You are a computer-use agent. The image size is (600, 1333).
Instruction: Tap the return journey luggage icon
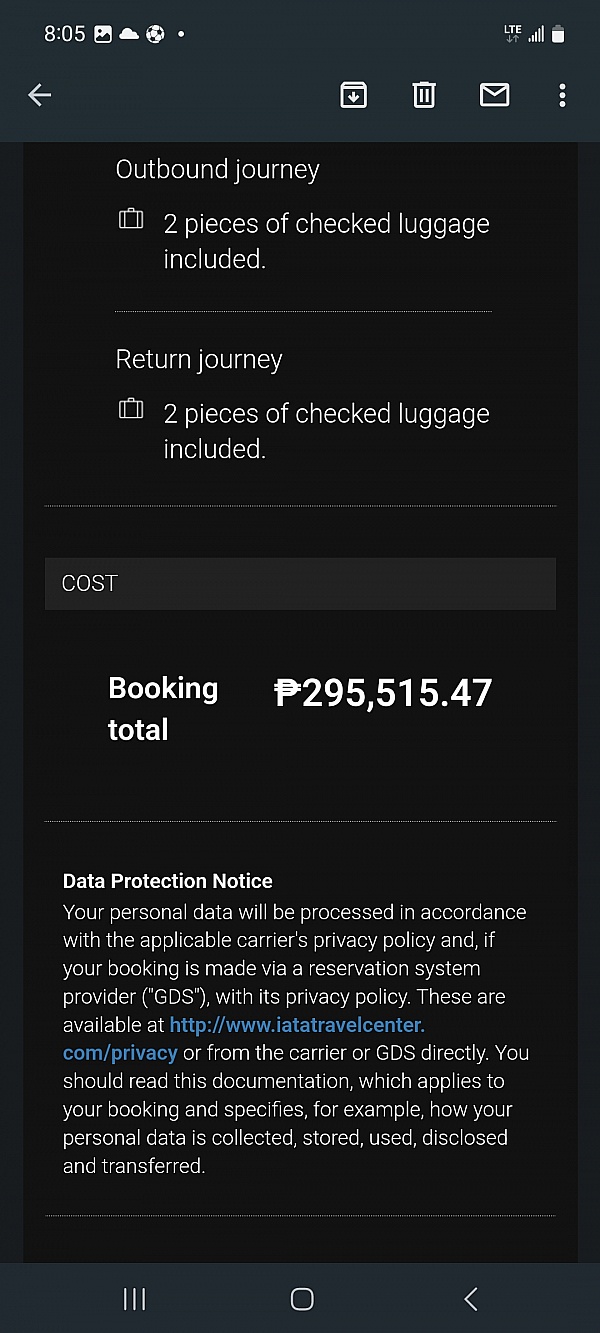point(131,409)
